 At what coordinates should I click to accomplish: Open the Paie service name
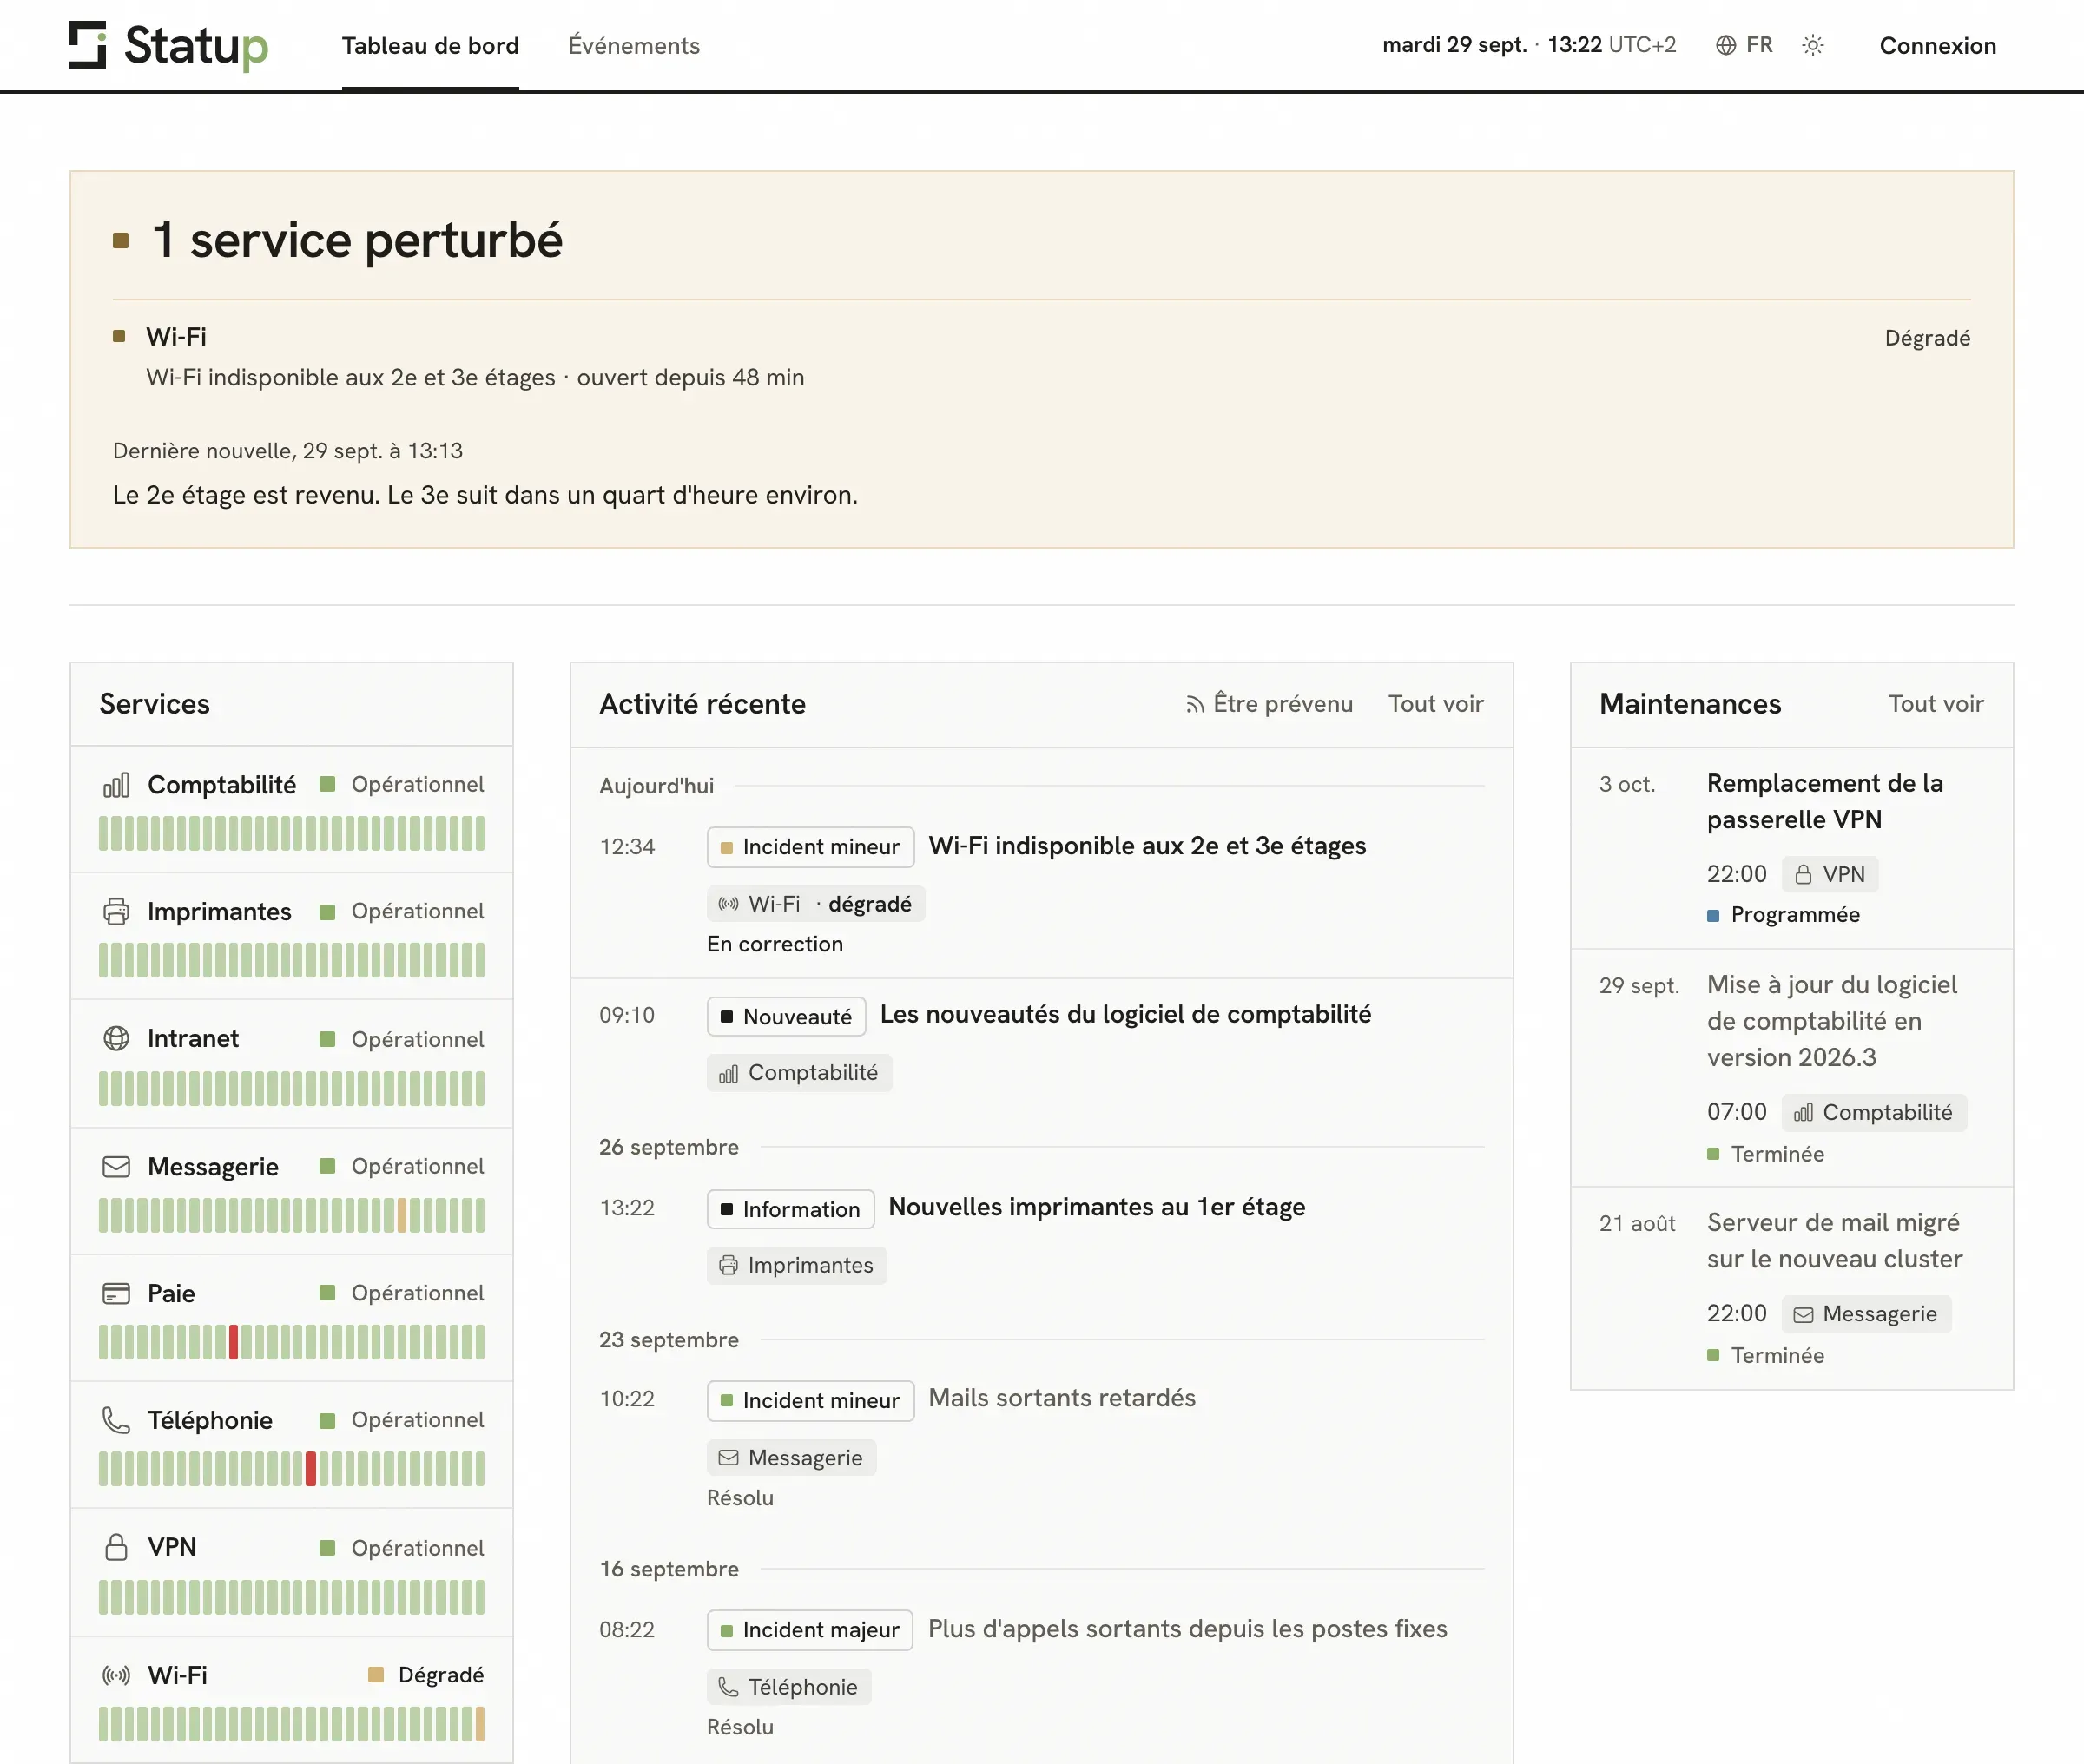[171, 1294]
